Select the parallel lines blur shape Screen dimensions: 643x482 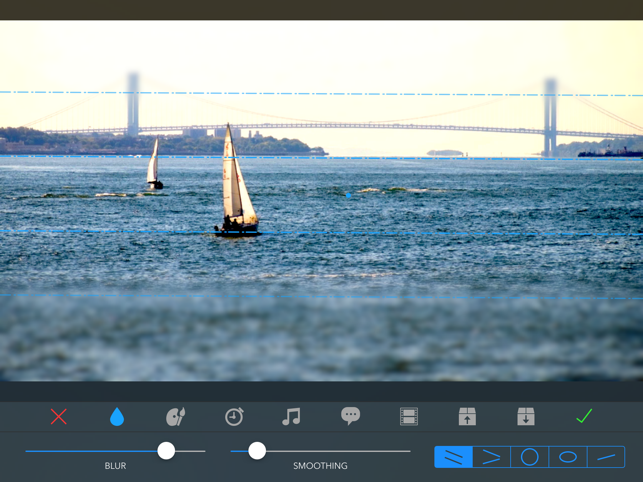(x=454, y=457)
